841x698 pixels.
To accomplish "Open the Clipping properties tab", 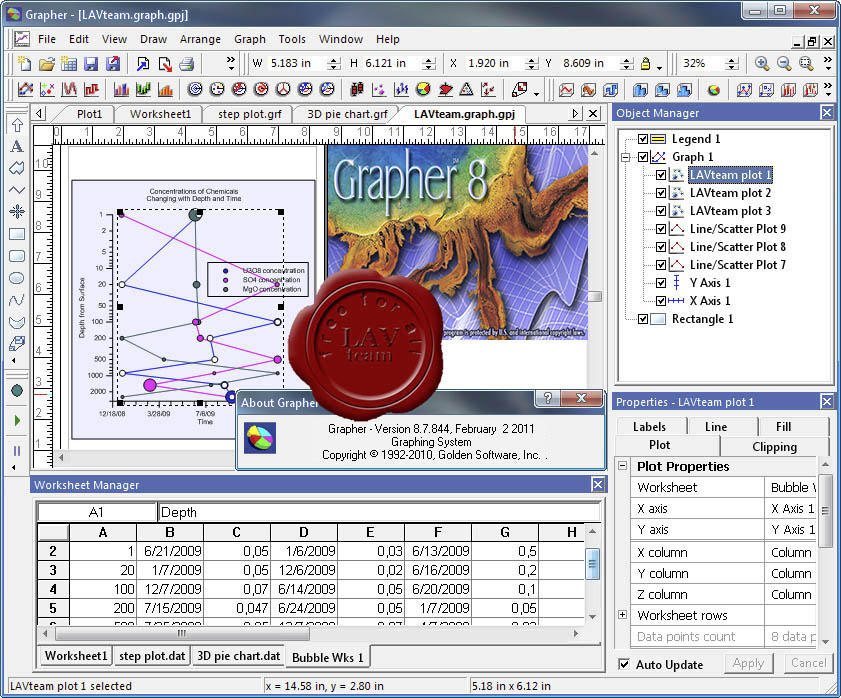I will coord(774,446).
